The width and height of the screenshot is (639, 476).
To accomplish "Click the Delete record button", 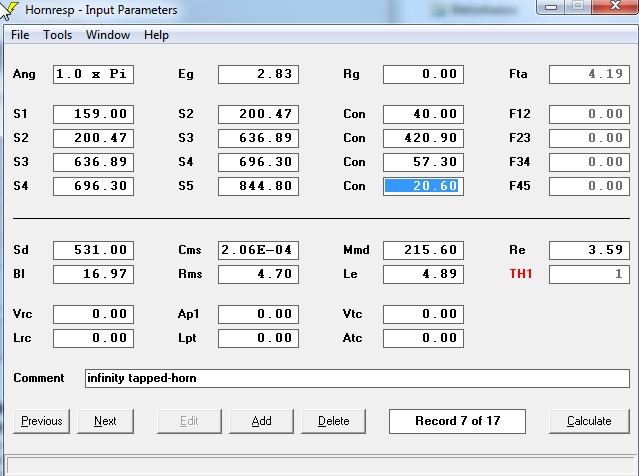I will [x=333, y=421].
